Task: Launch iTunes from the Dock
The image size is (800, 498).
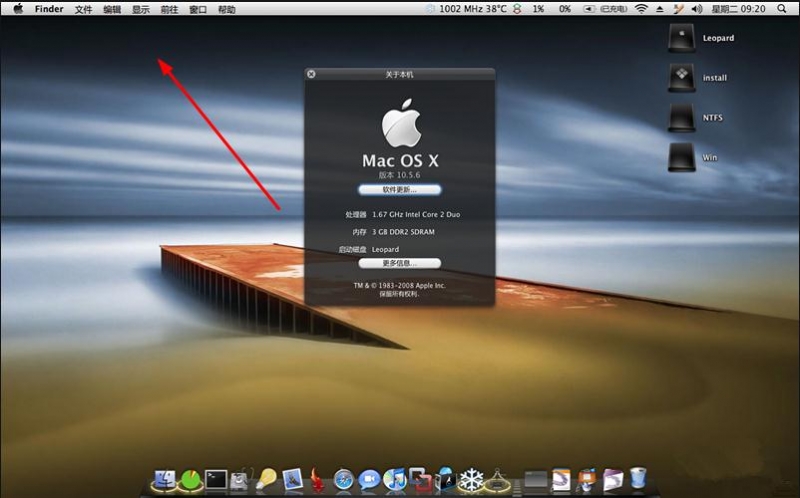Action: tap(394, 480)
